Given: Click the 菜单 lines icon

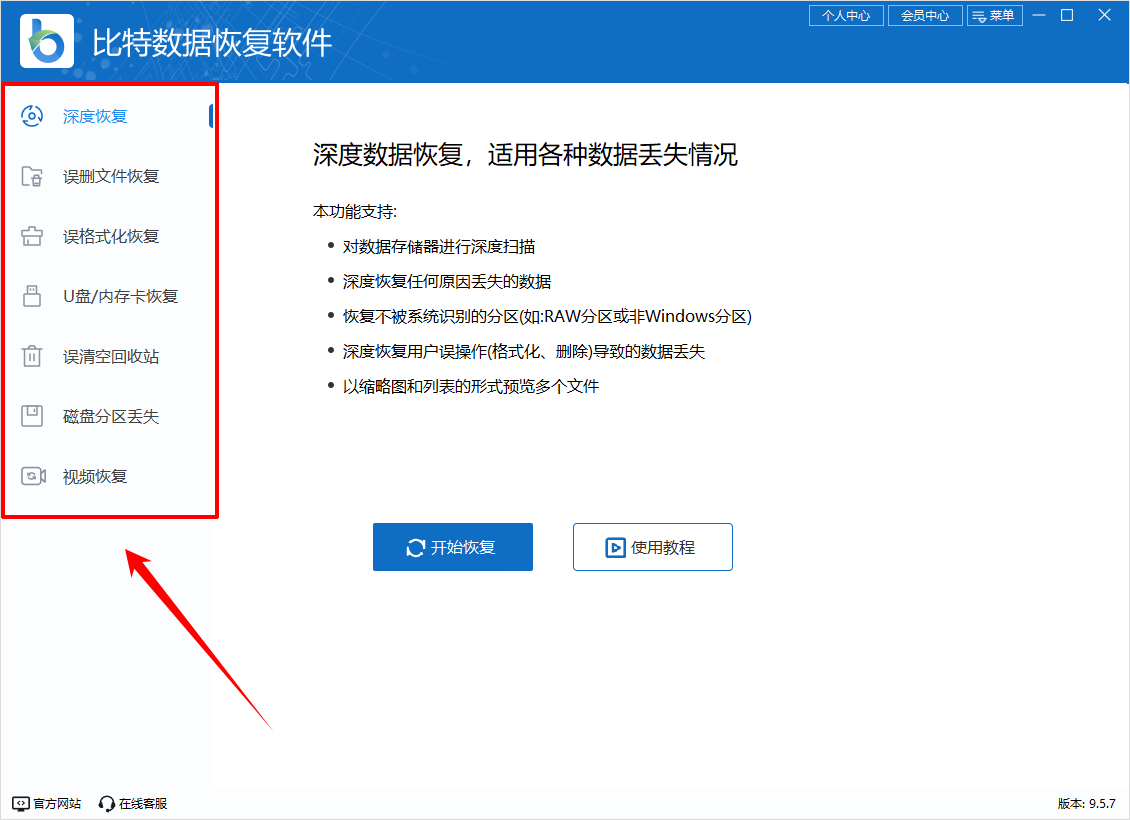Looking at the screenshot, I should point(979,16).
